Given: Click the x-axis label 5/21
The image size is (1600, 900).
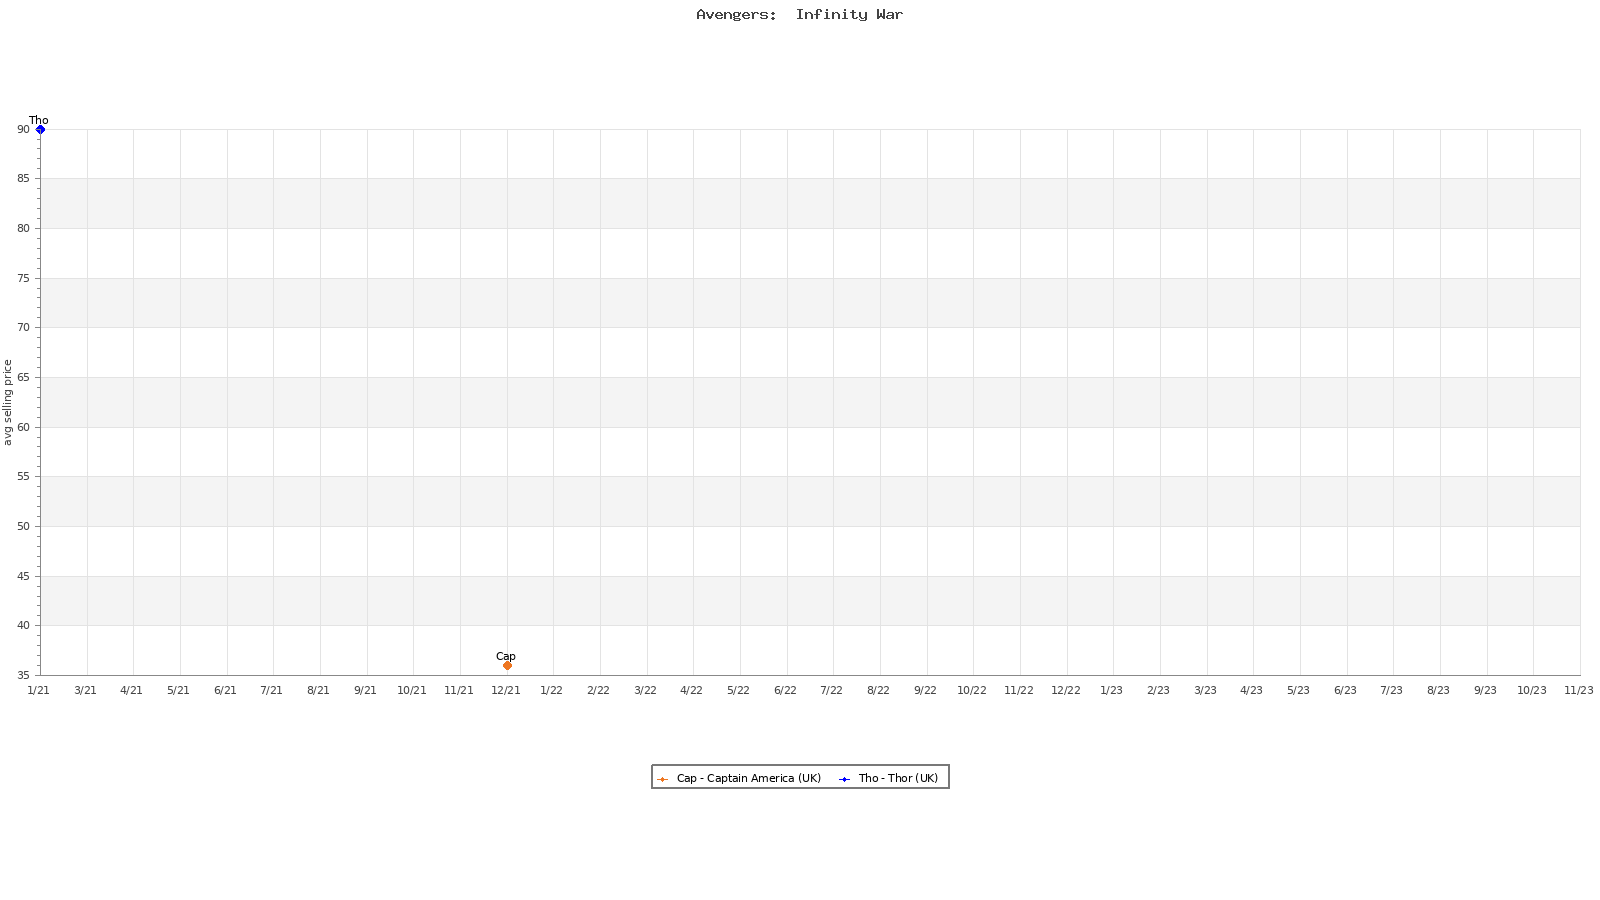Looking at the screenshot, I should pos(178,690).
